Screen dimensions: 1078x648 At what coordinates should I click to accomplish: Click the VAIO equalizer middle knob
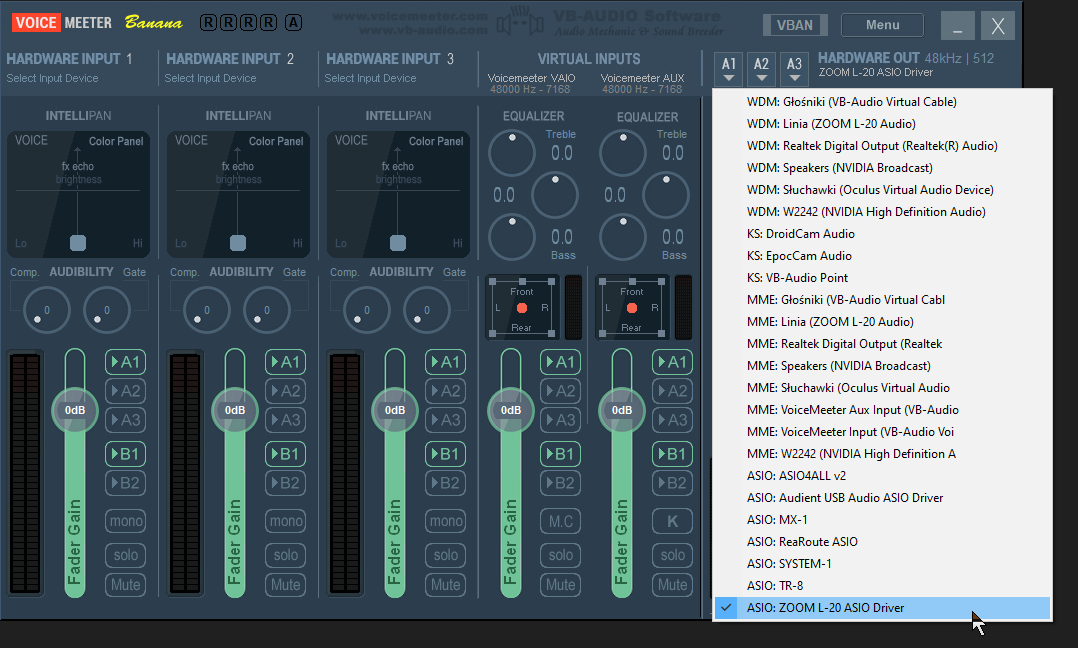tap(555, 194)
